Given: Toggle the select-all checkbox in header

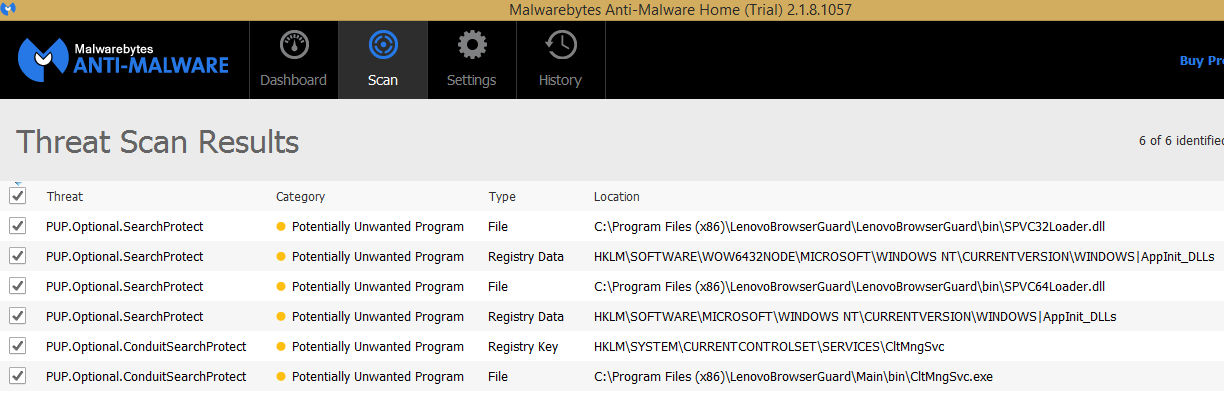Looking at the screenshot, I should coord(17,196).
